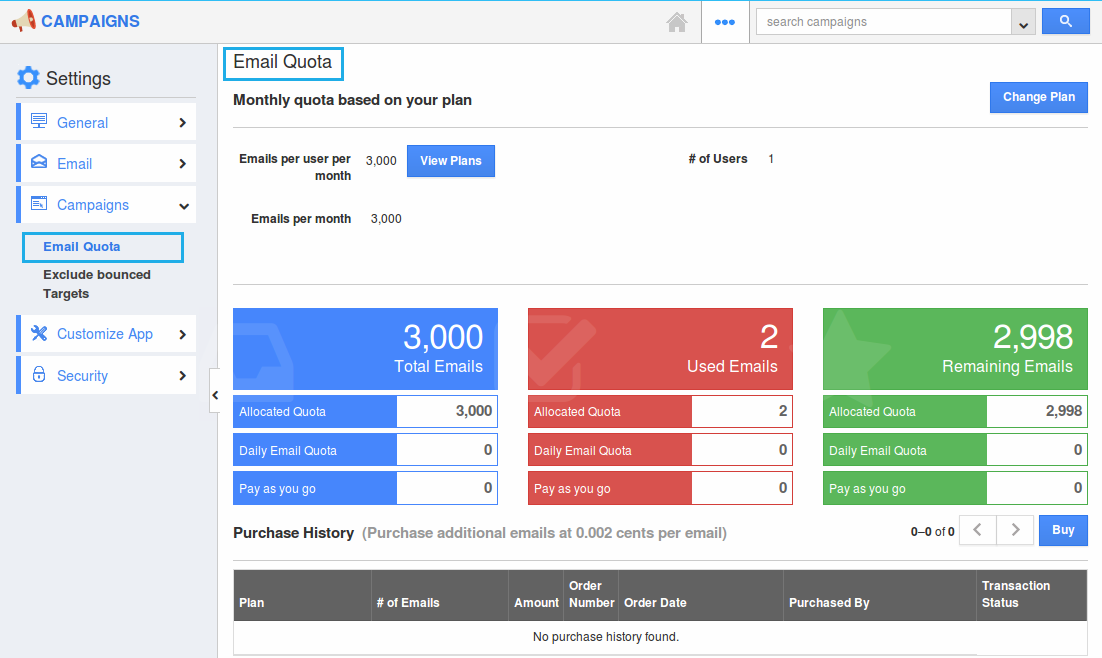Open Exclude bounced Targets setting
Viewport: 1102px width, 658px height.
click(96, 284)
